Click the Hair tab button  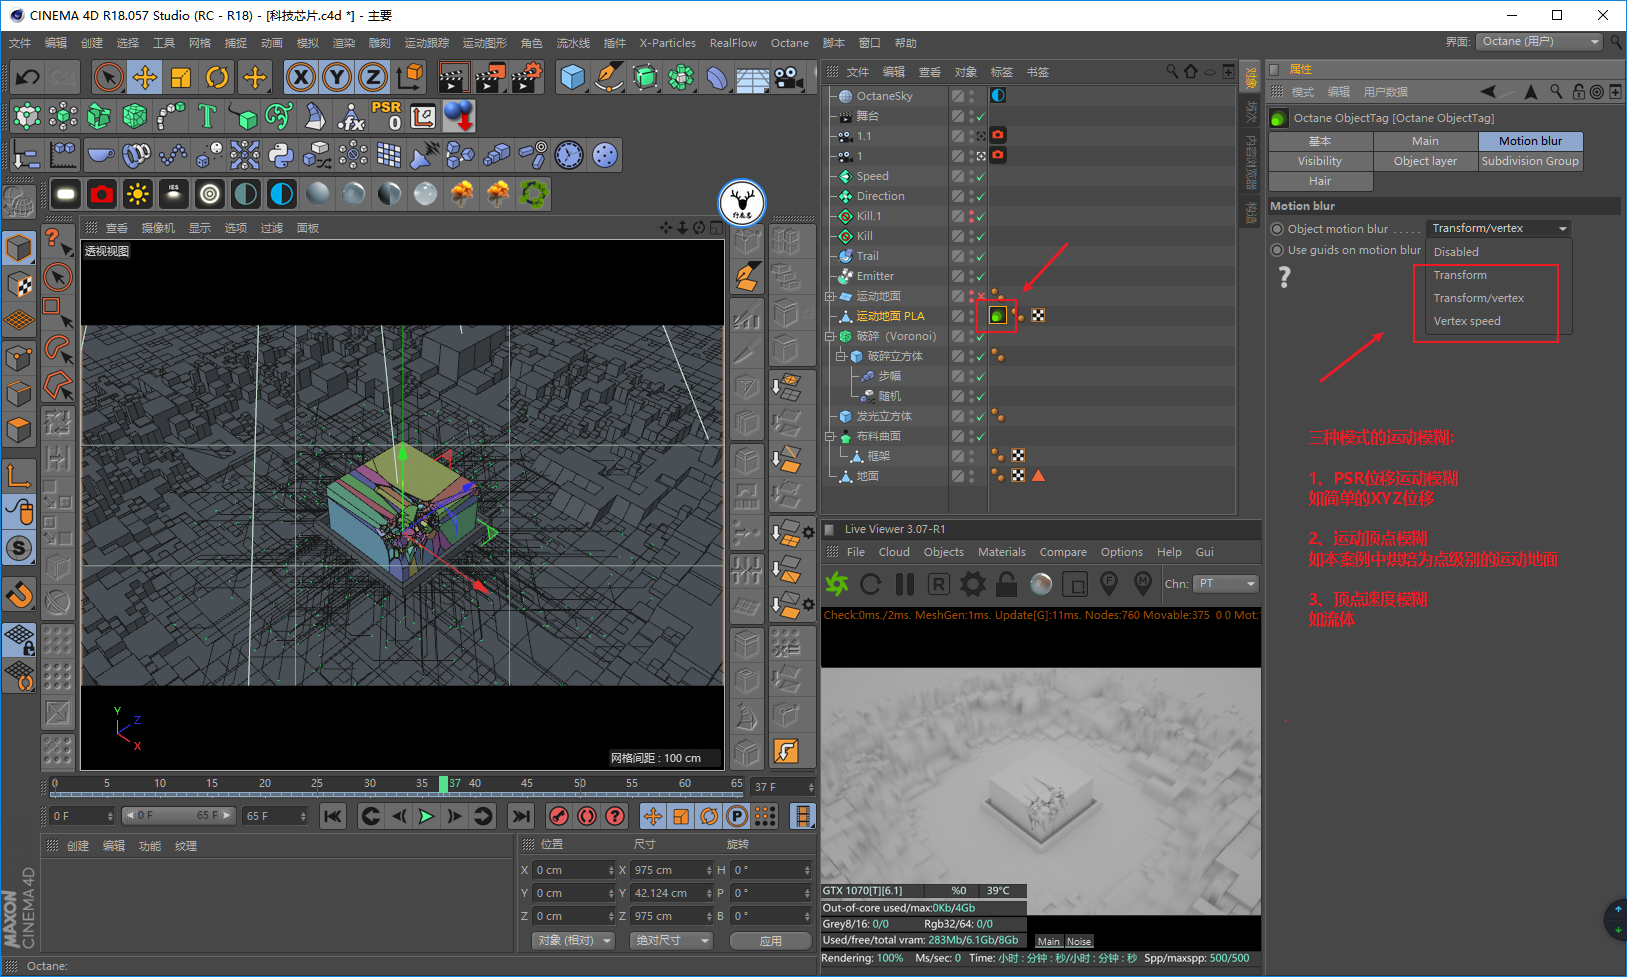[1320, 181]
